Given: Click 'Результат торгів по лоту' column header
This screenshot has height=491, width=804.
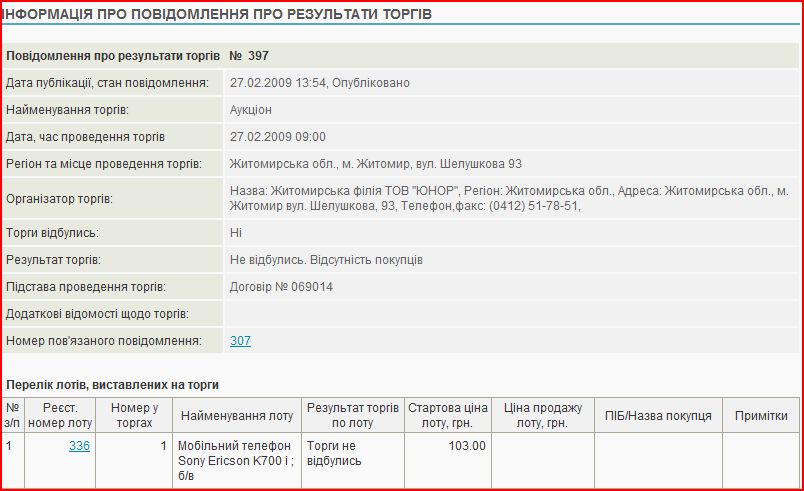Looking at the screenshot, I should click(353, 416).
